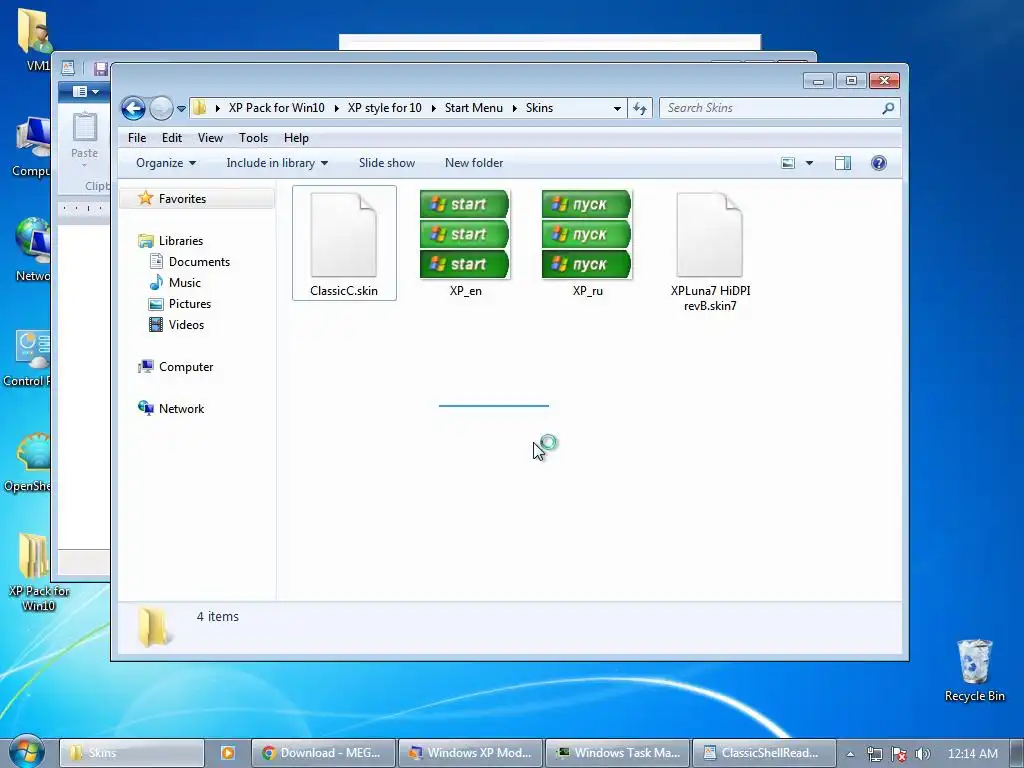
Task: Open Explorer help via question mark icon
Action: (879, 163)
